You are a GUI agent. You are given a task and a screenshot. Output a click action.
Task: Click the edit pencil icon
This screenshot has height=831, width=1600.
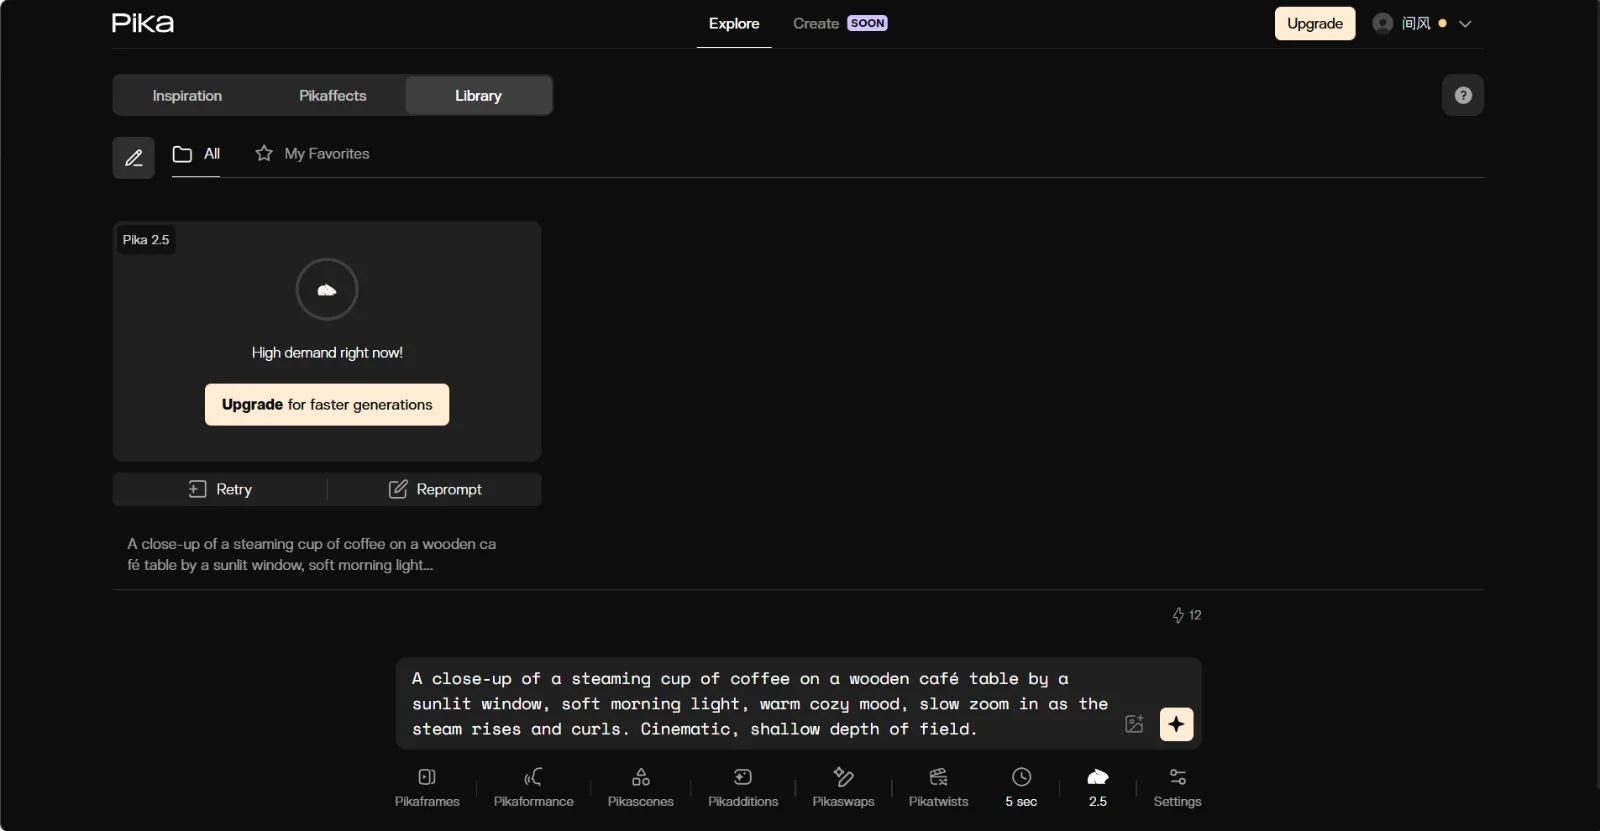(x=133, y=158)
